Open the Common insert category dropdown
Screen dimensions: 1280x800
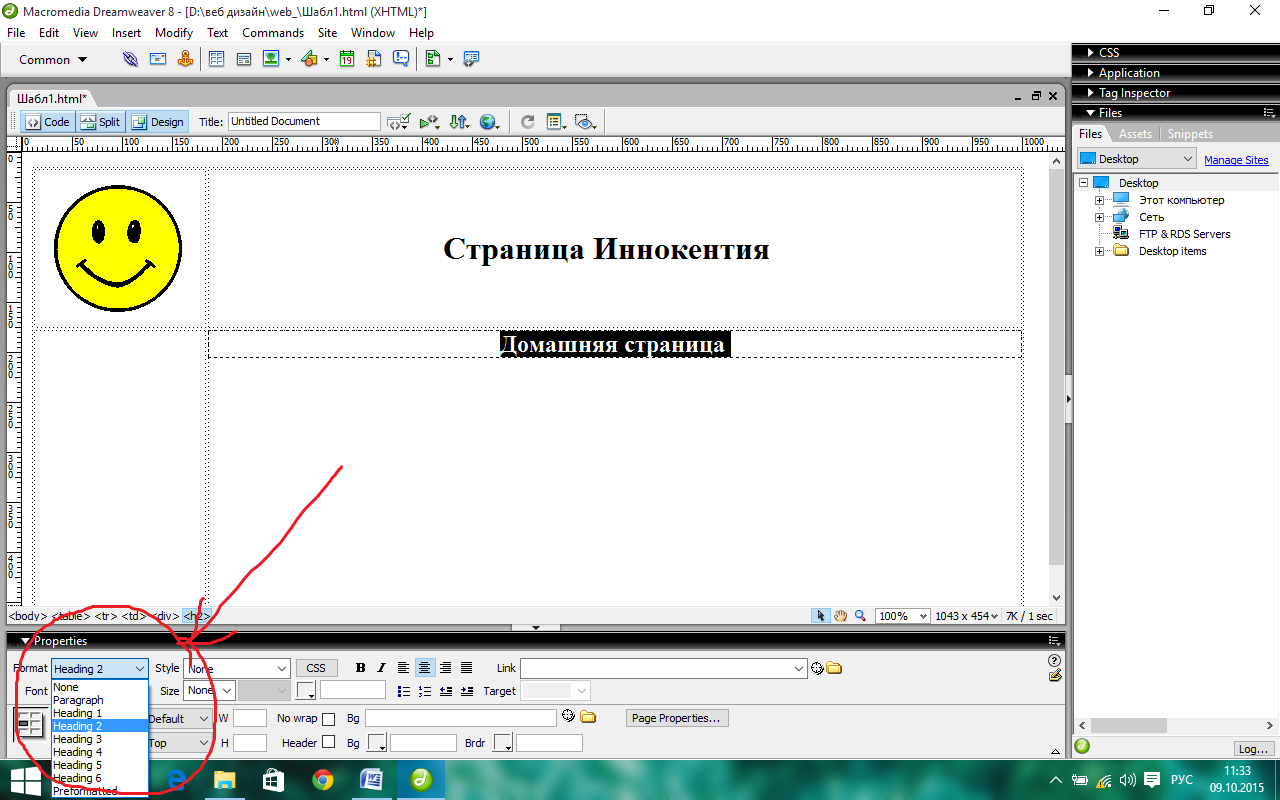53,60
